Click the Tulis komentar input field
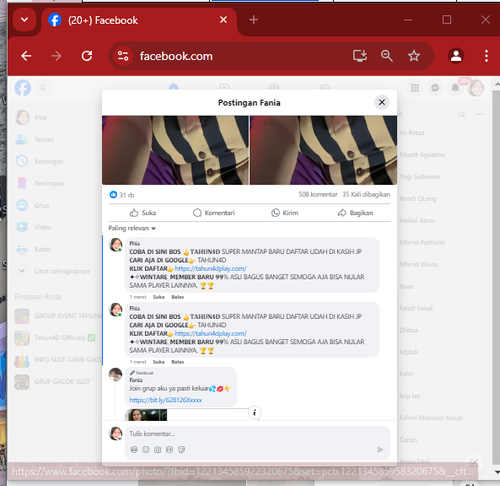The height and width of the screenshot is (486, 500). point(257,434)
